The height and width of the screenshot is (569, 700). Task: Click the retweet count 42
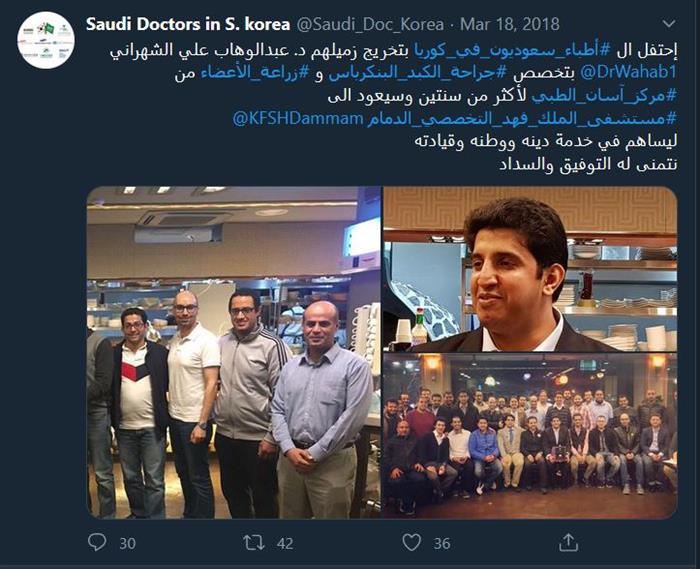pos(285,543)
